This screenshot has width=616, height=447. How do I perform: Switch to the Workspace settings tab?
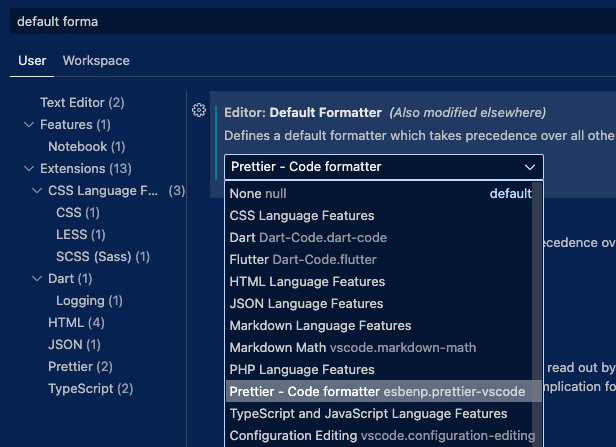(96, 60)
